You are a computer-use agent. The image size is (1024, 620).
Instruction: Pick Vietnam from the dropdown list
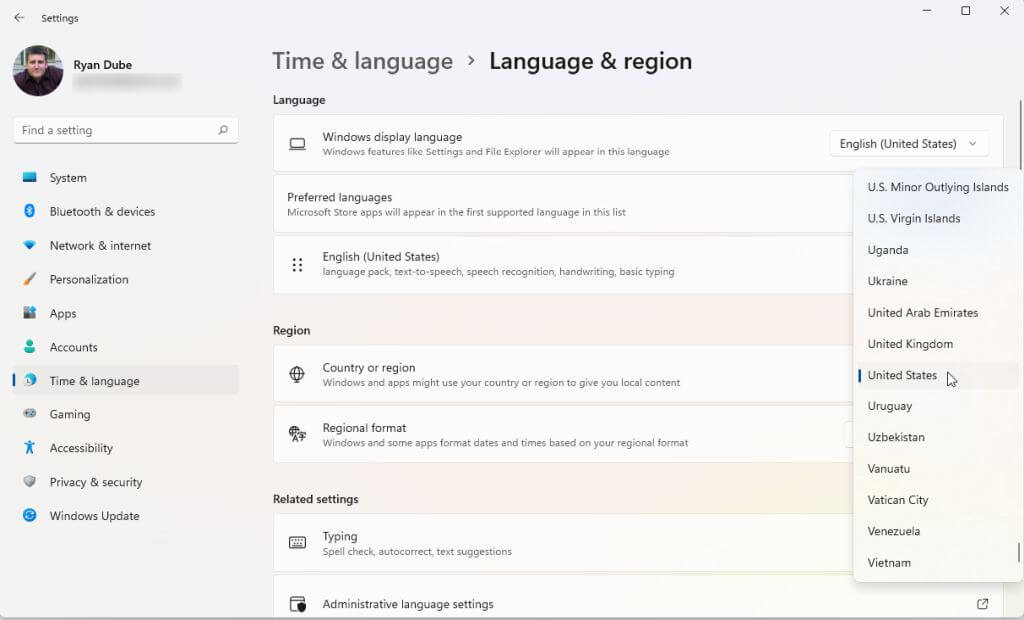pos(889,563)
